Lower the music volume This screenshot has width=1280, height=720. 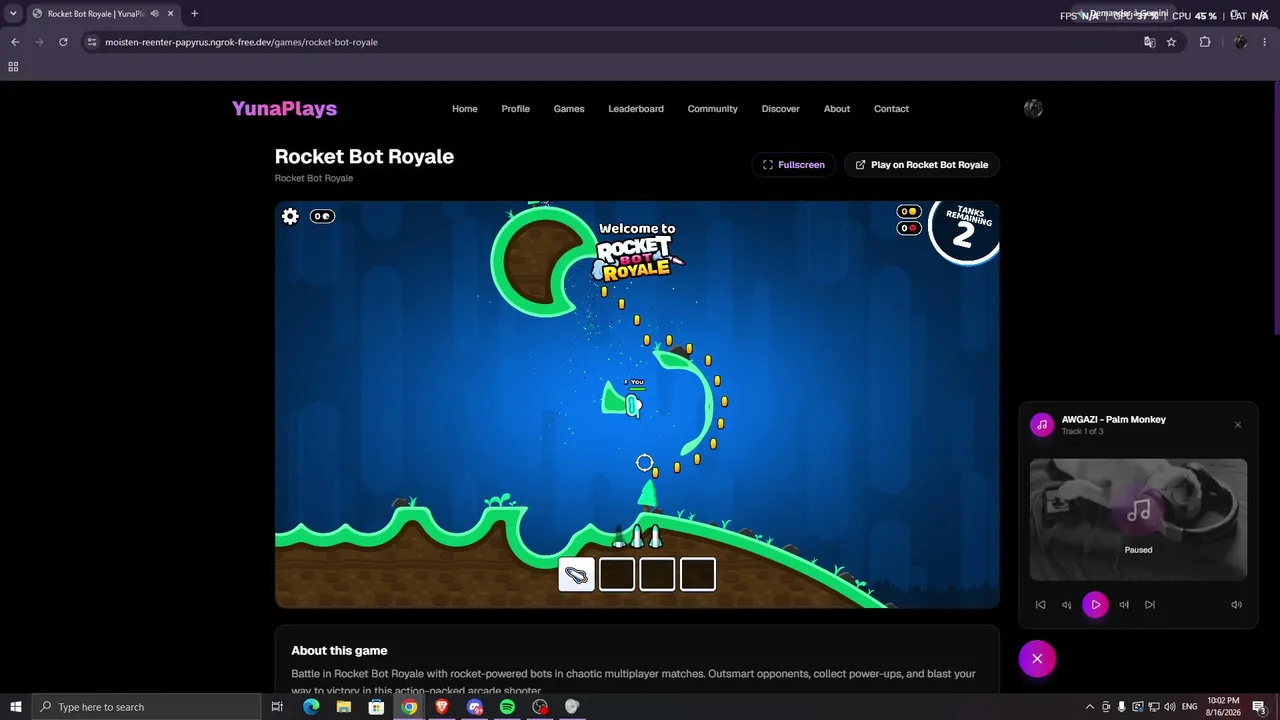click(1066, 605)
